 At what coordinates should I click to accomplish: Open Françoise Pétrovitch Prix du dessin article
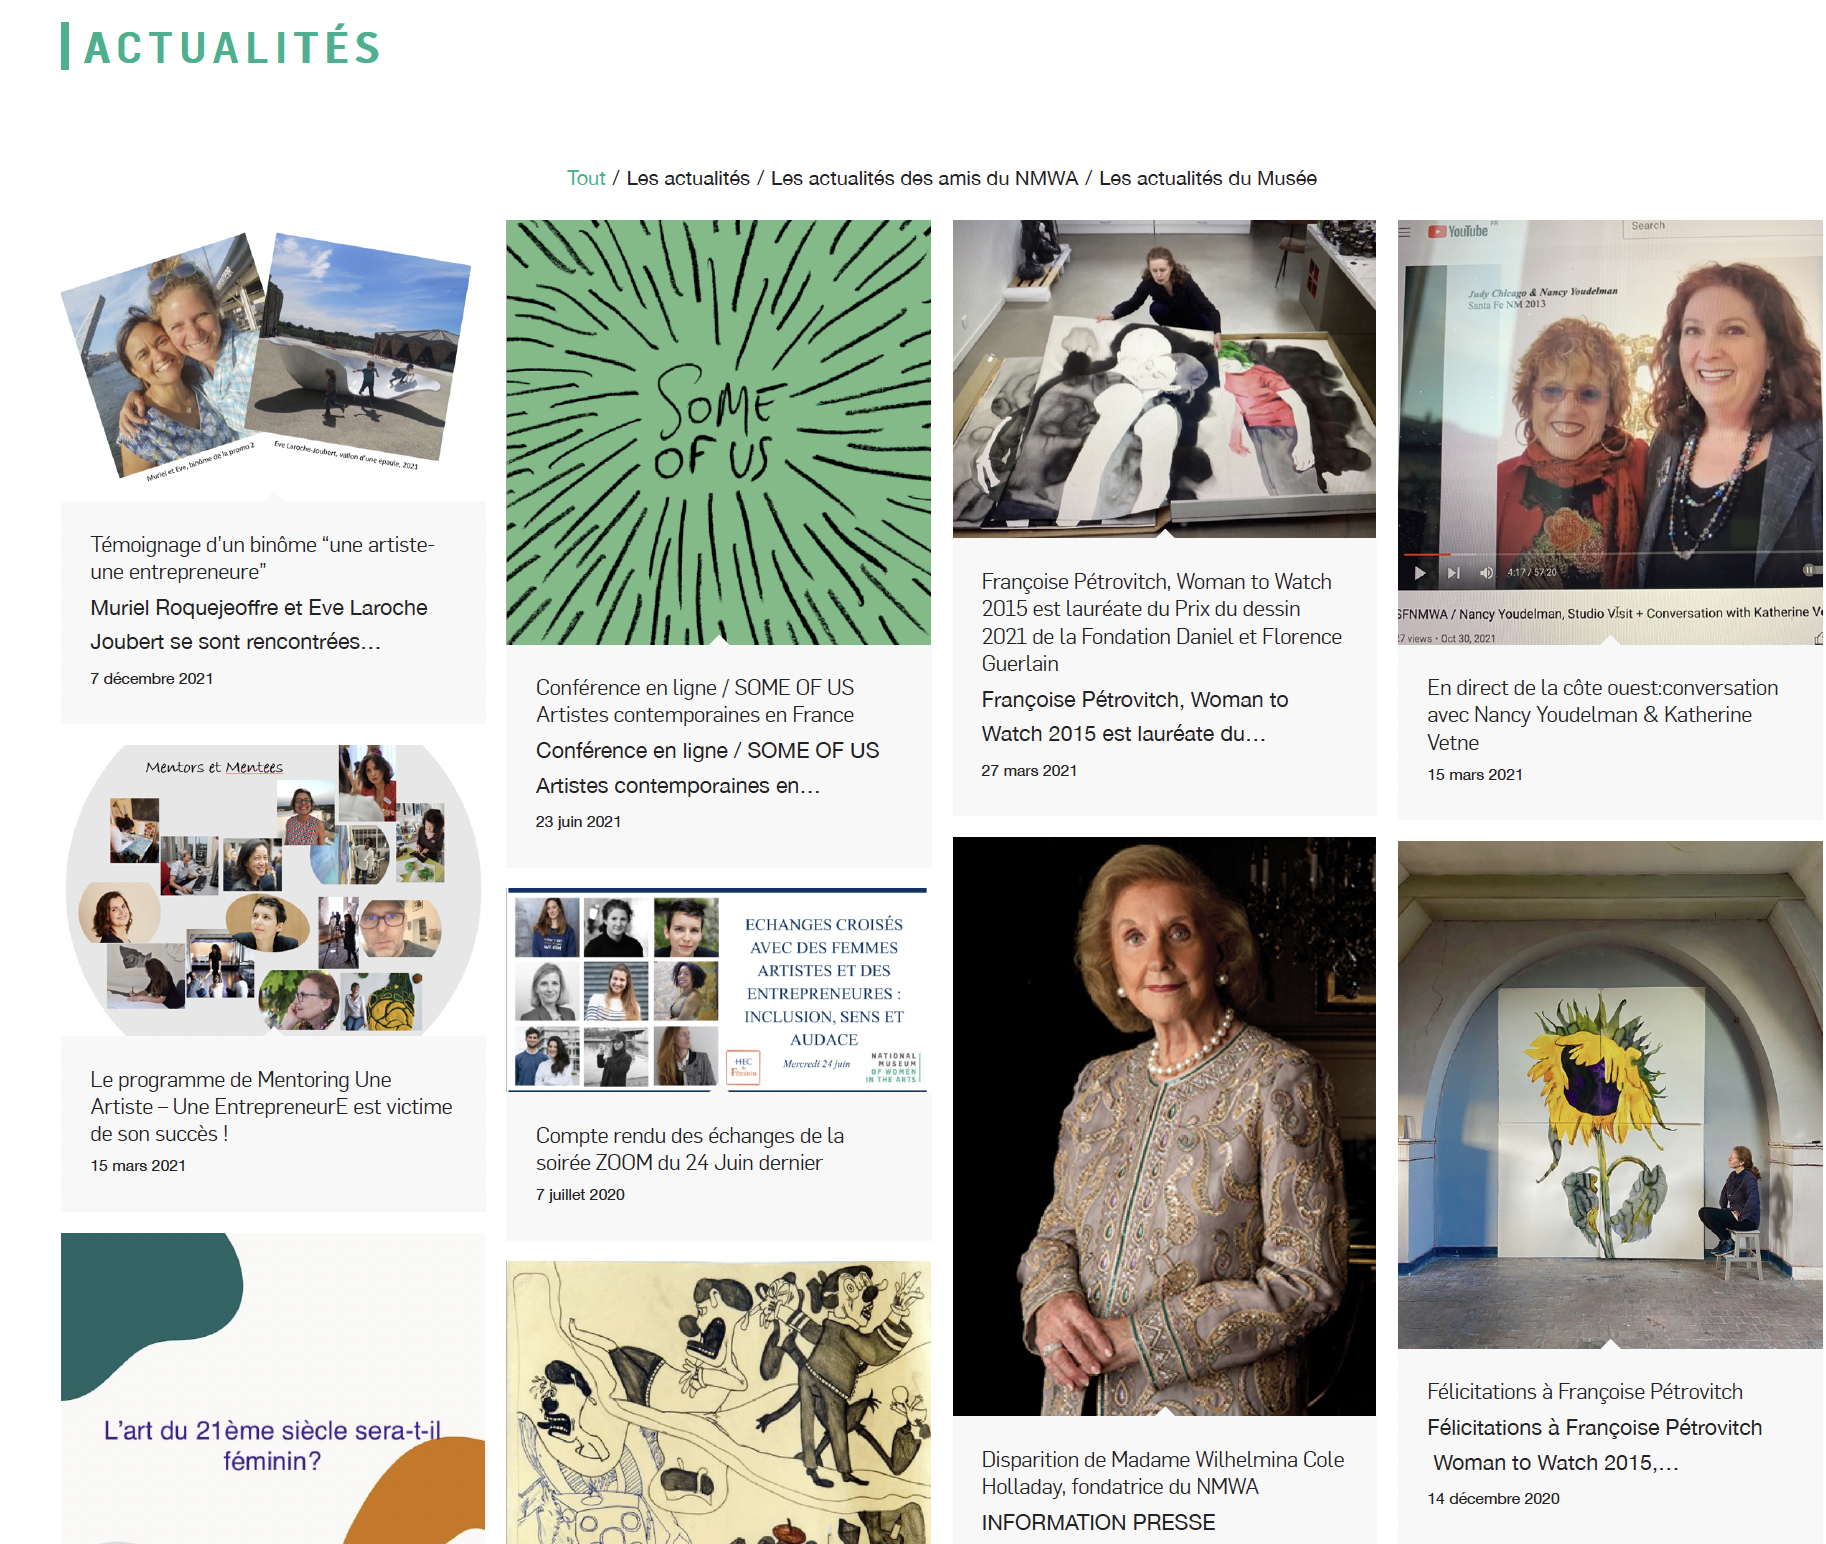coord(1162,622)
